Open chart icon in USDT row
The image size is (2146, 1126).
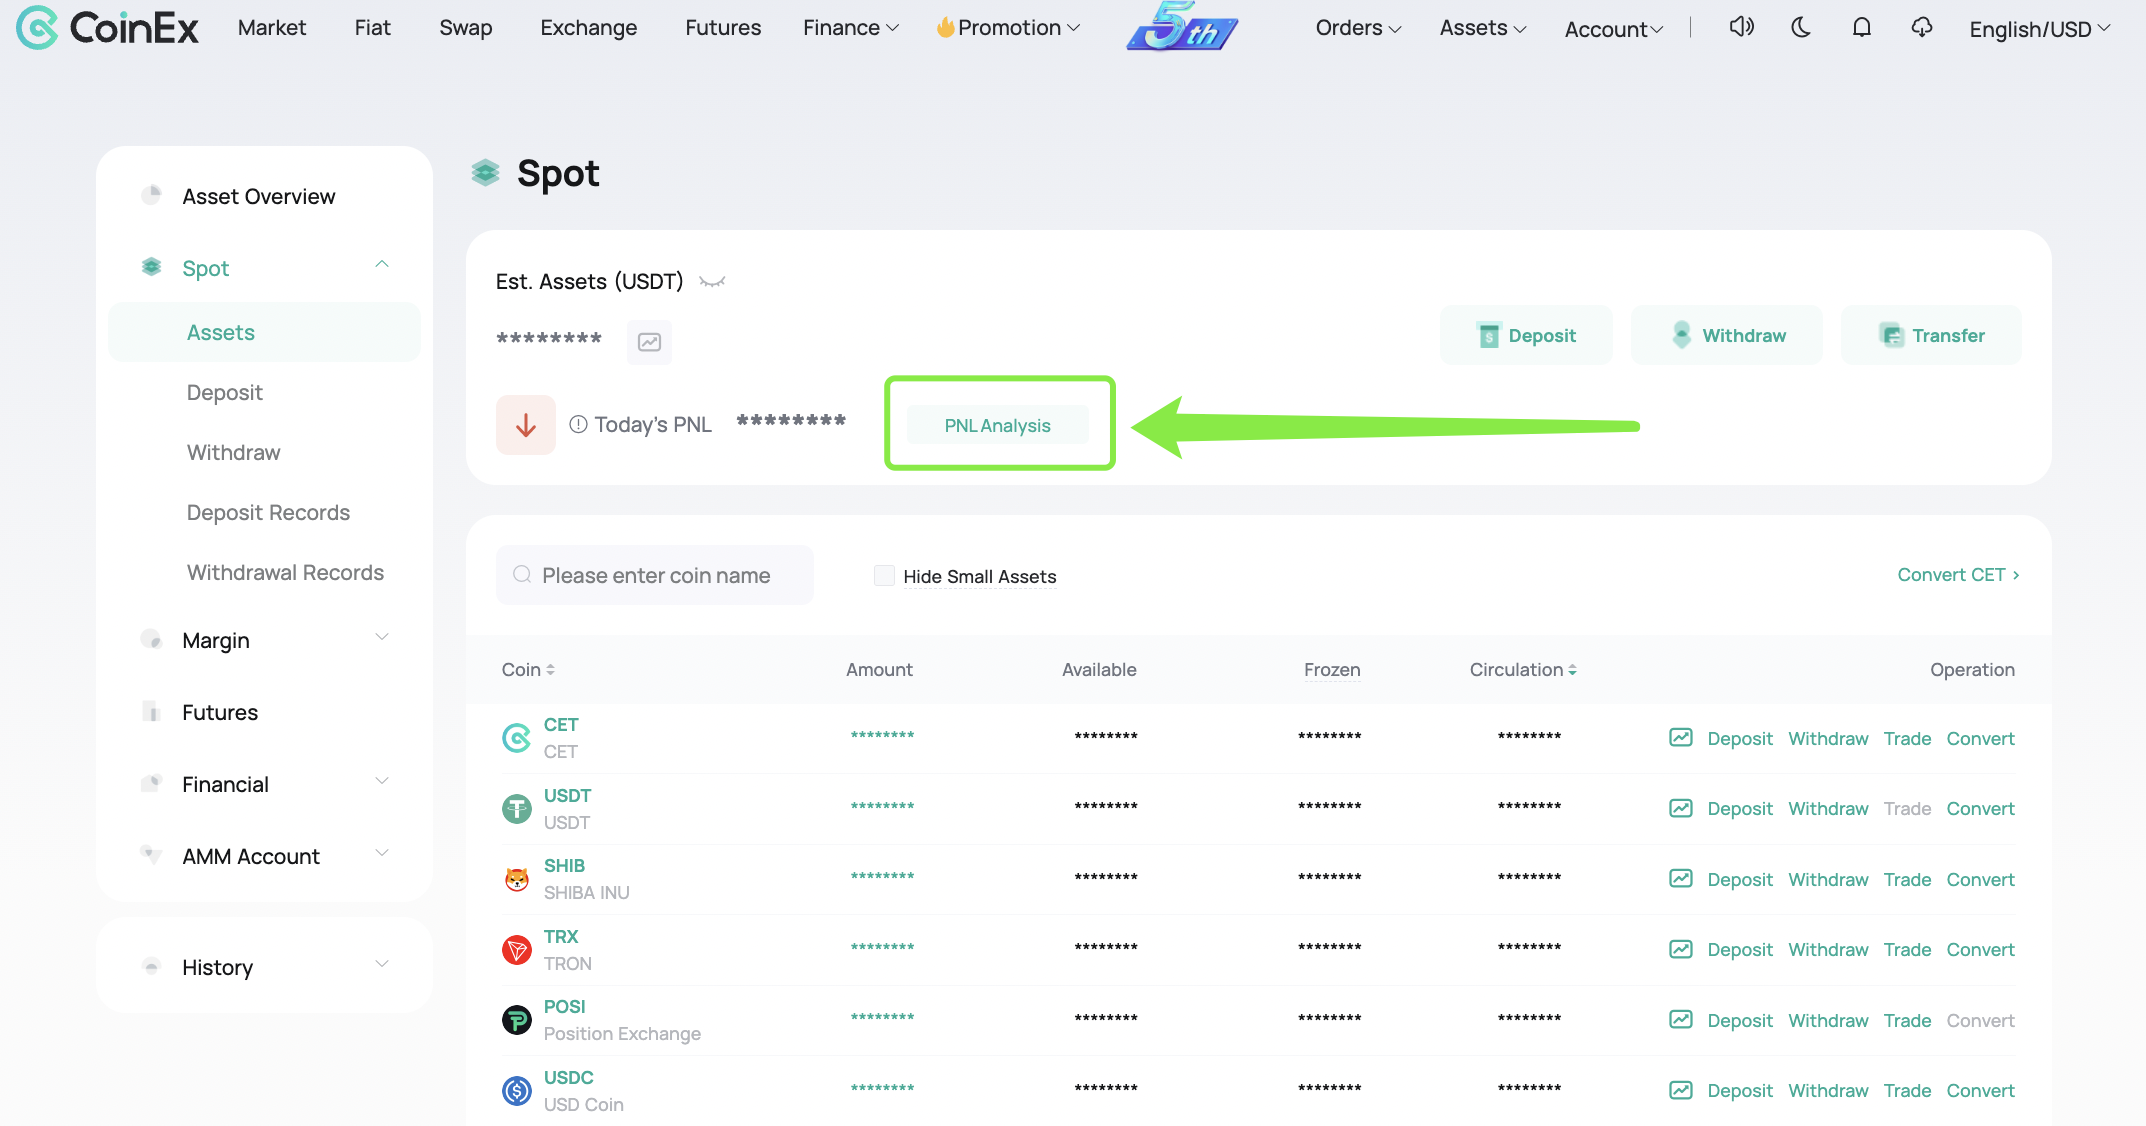(1681, 808)
